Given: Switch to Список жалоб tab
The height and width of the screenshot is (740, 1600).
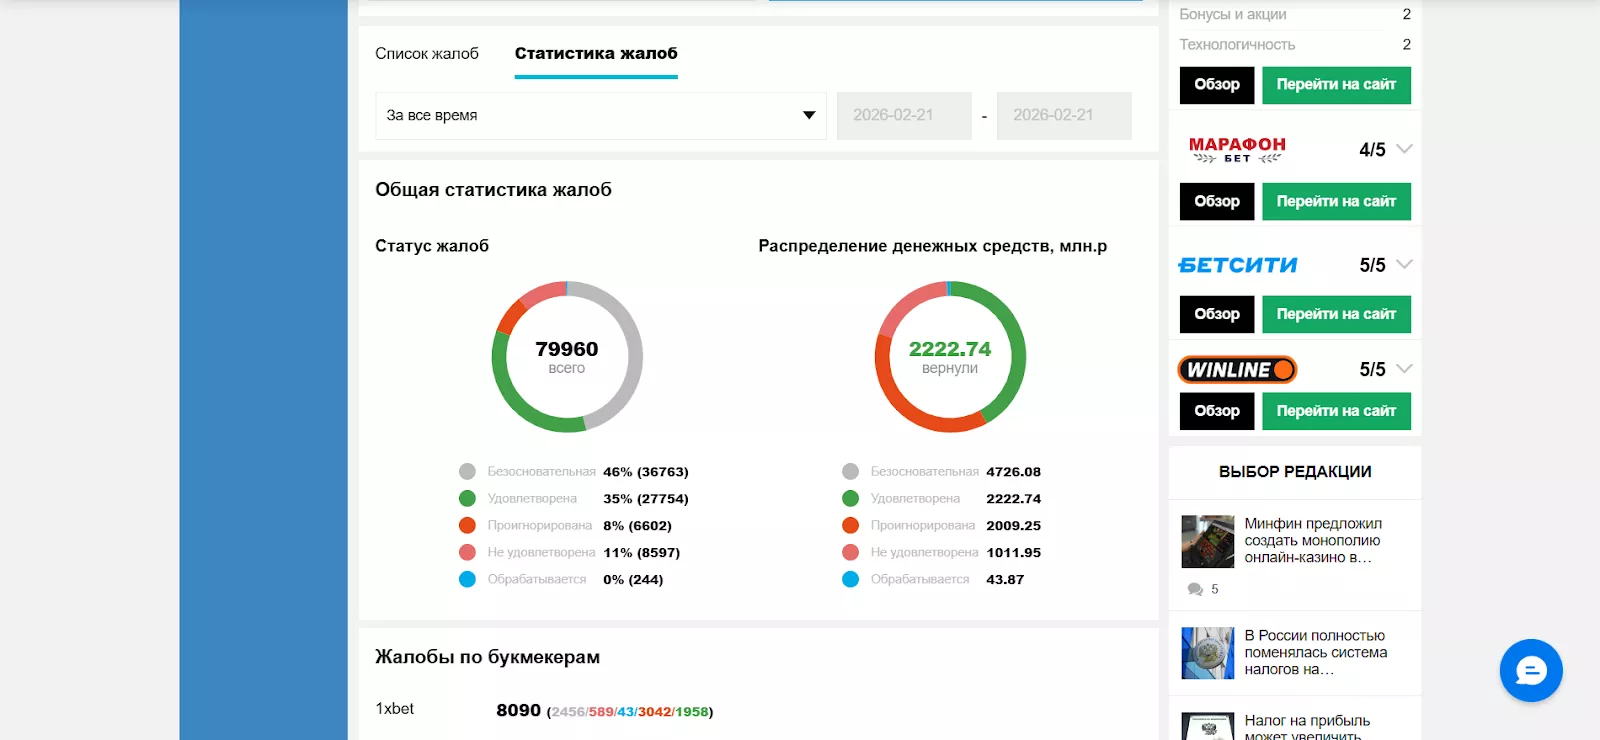Looking at the screenshot, I should click(x=427, y=53).
